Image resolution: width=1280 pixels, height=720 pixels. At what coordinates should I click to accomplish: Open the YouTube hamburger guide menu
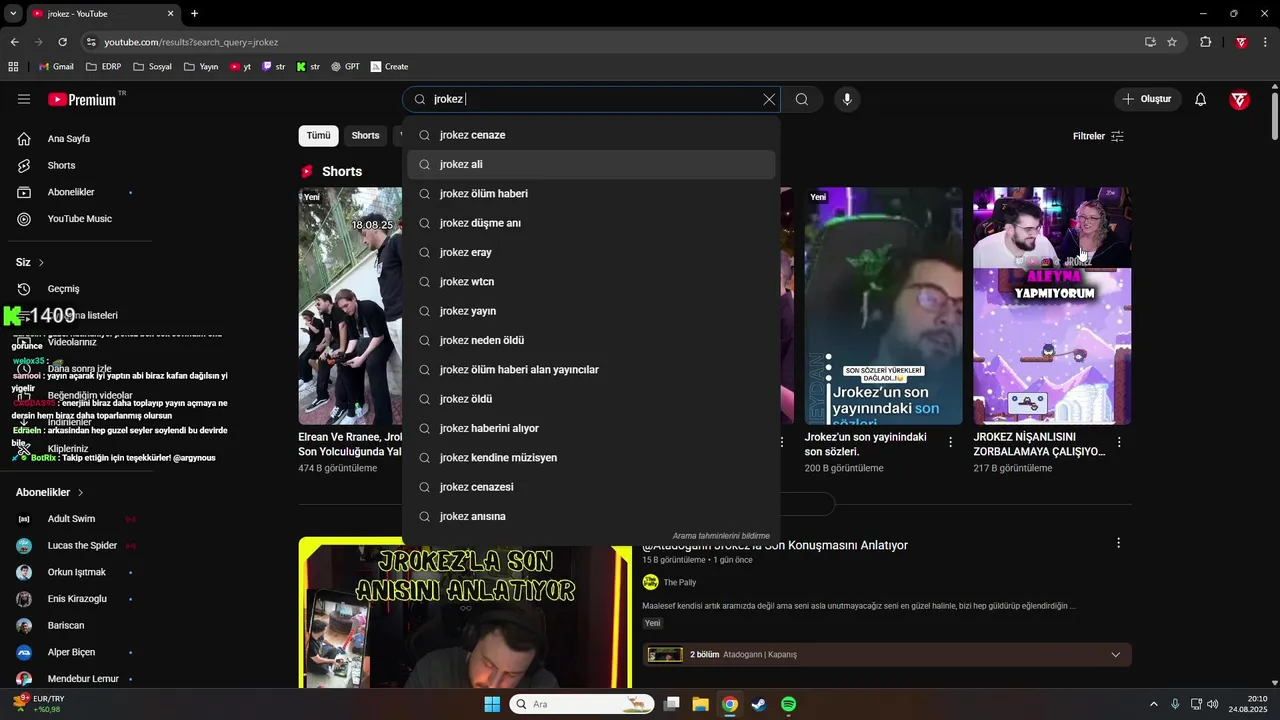(24, 99)
